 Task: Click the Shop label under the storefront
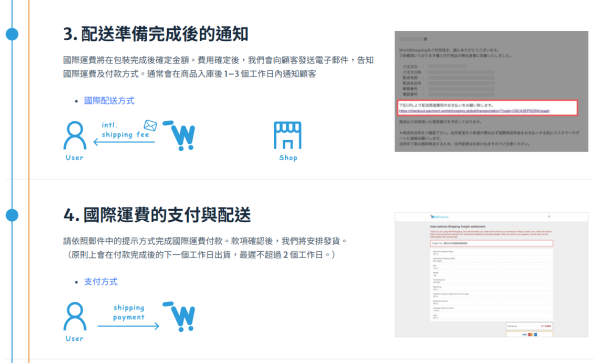tap(288, 158)
